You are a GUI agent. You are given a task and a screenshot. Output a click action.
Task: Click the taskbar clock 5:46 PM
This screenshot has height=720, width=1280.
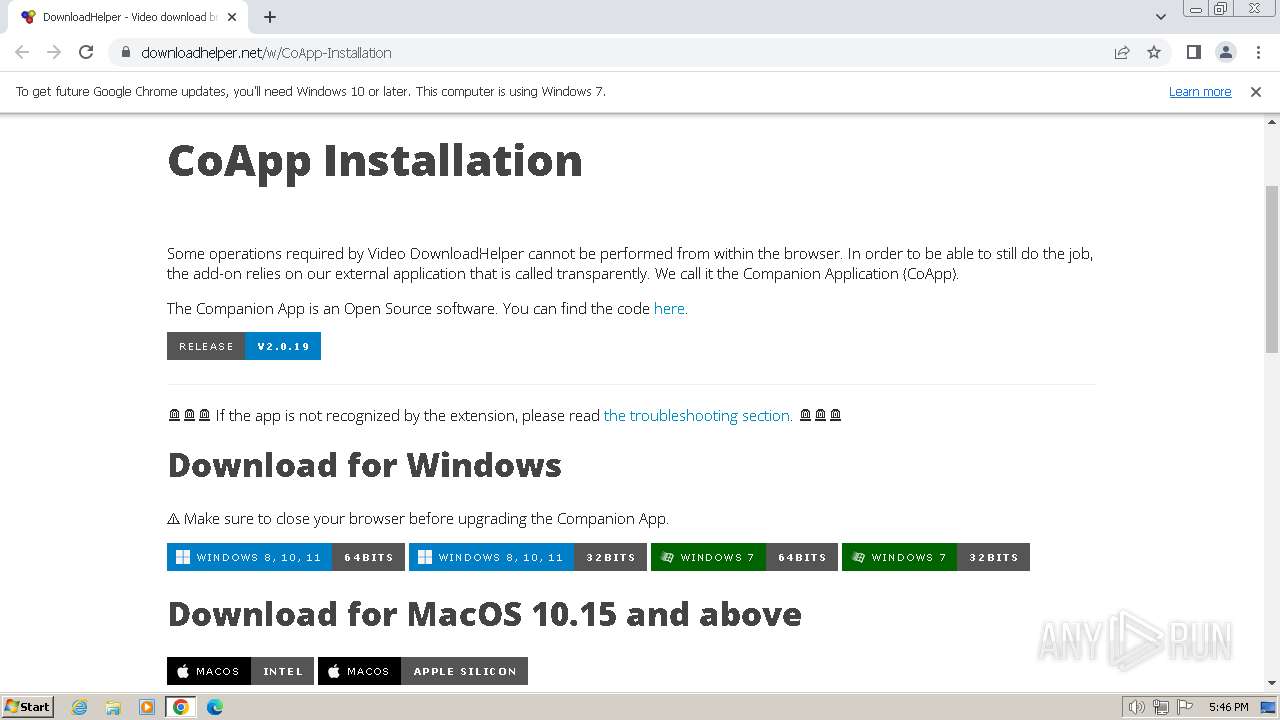point(1229,707)
